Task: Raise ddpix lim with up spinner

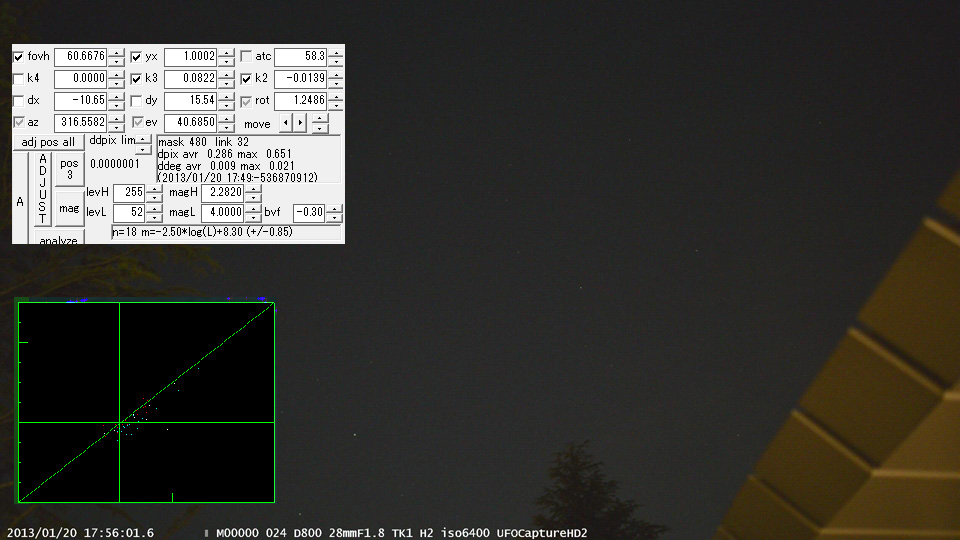Action: click(144, 140)
